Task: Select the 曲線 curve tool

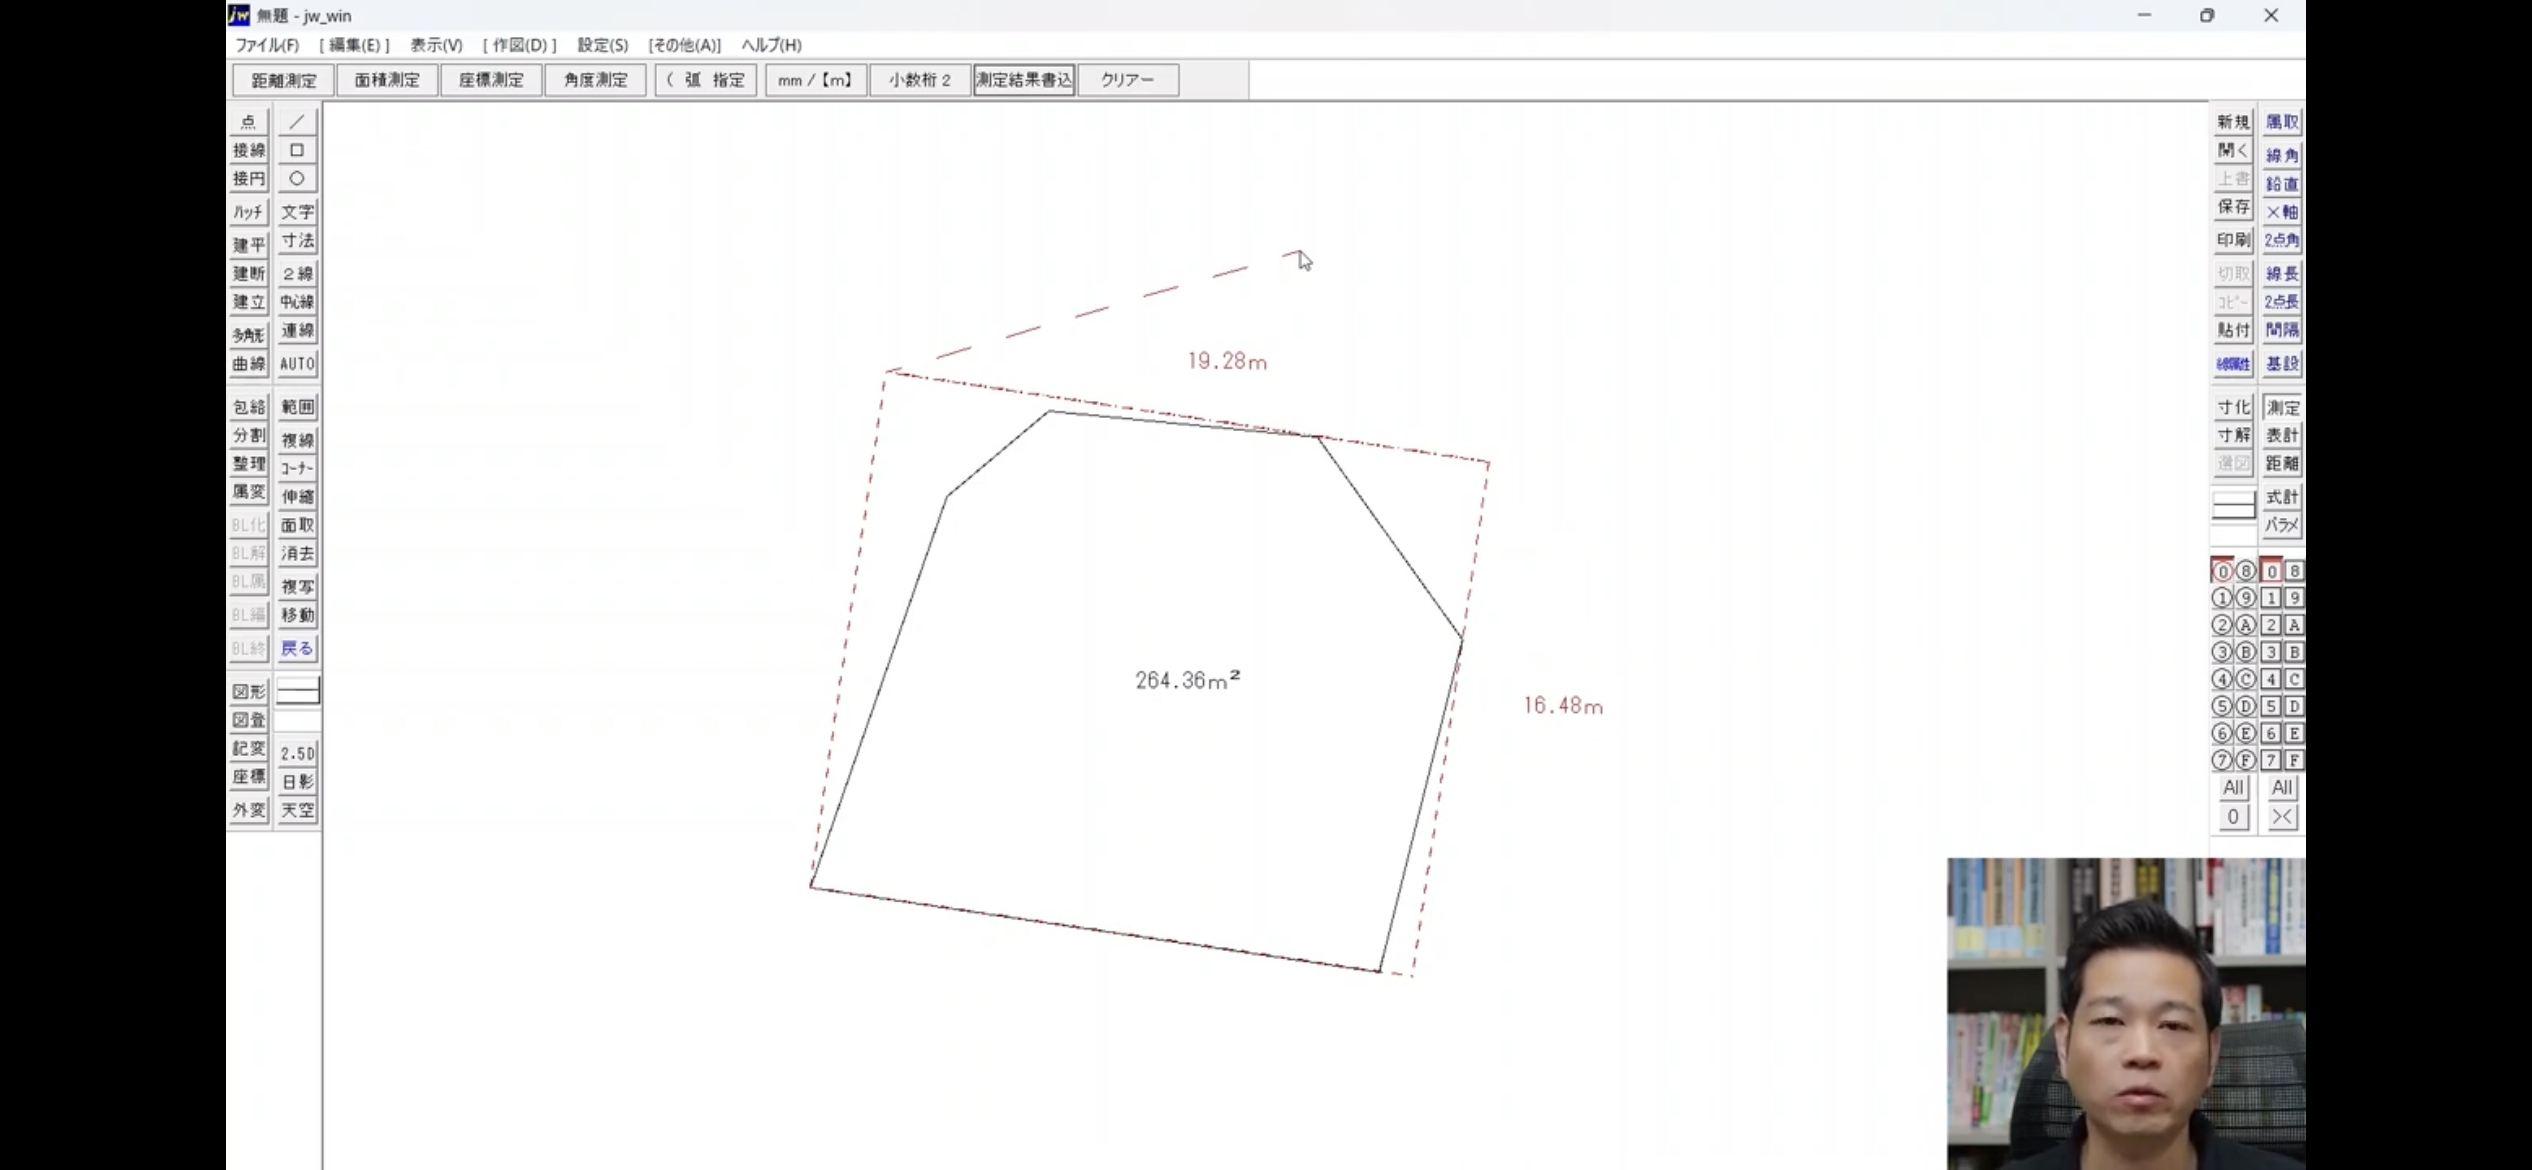Action: 249,364
